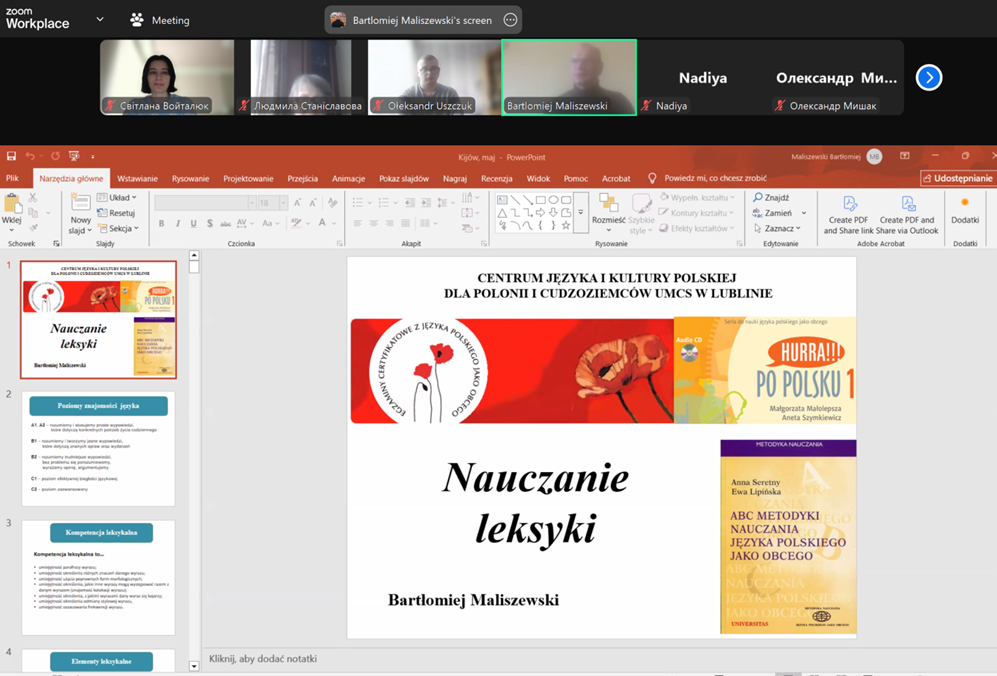The image size is (997, 676).
Task: Toggle text shadow S button
Action: pos(209,223)
